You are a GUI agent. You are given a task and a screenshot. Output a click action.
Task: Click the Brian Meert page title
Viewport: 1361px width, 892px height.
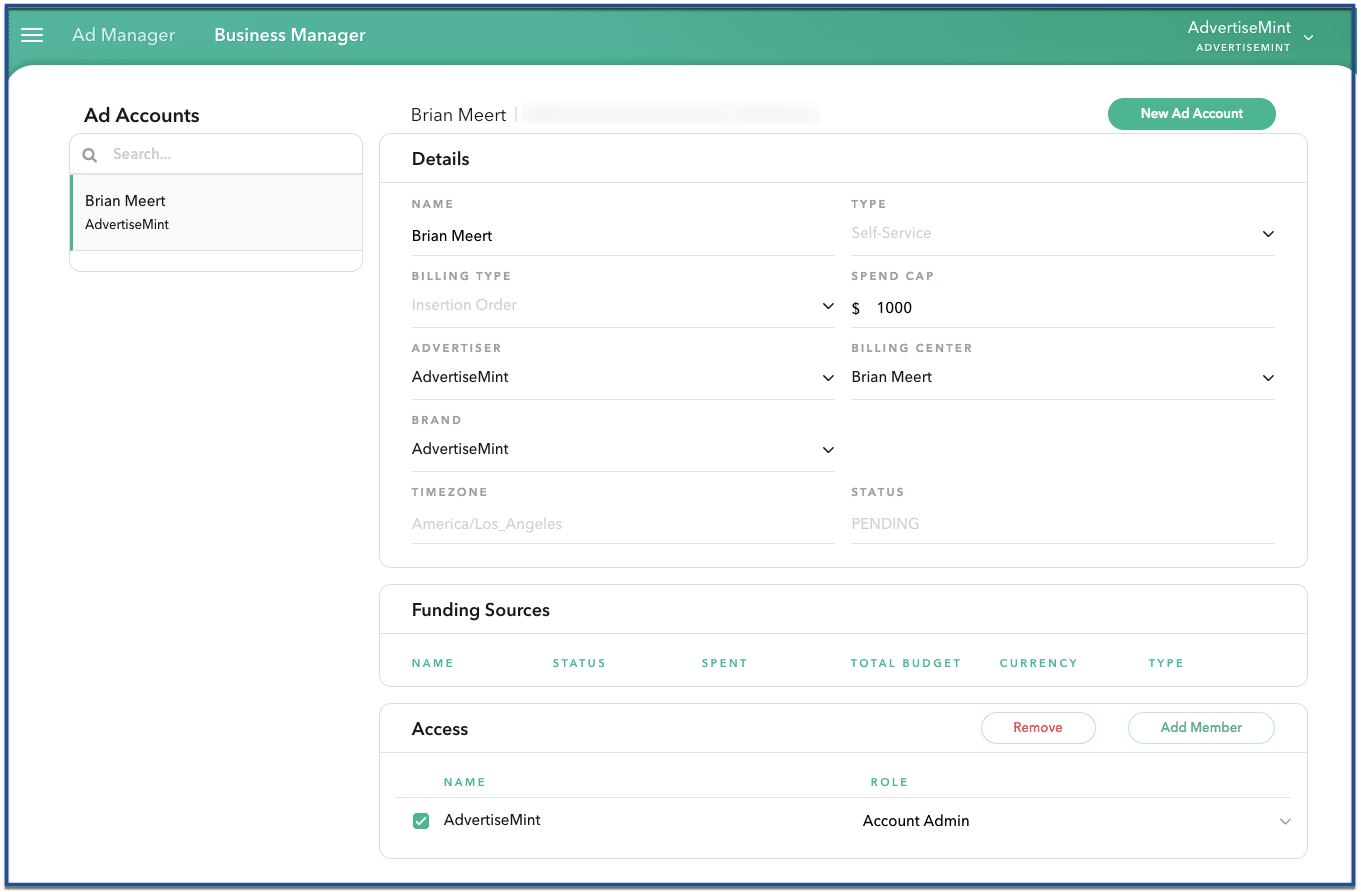click(459, 115)
